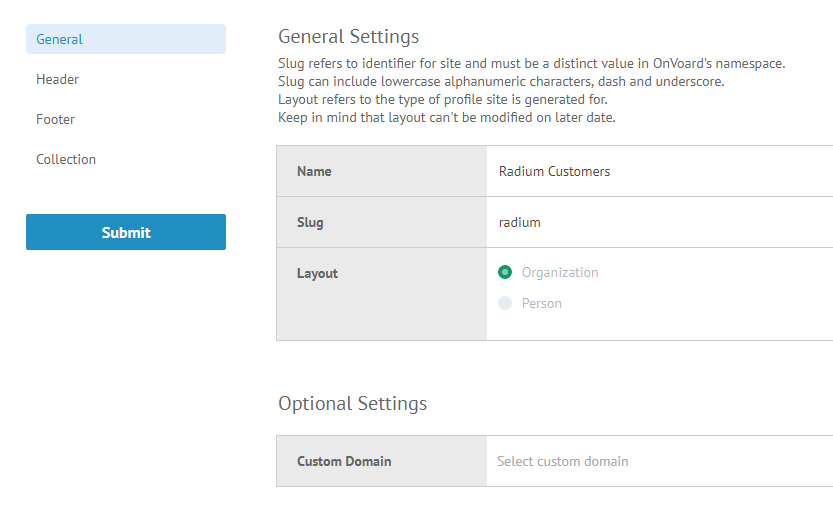
Task: Click the Submit button
Action: pos(126,232)
